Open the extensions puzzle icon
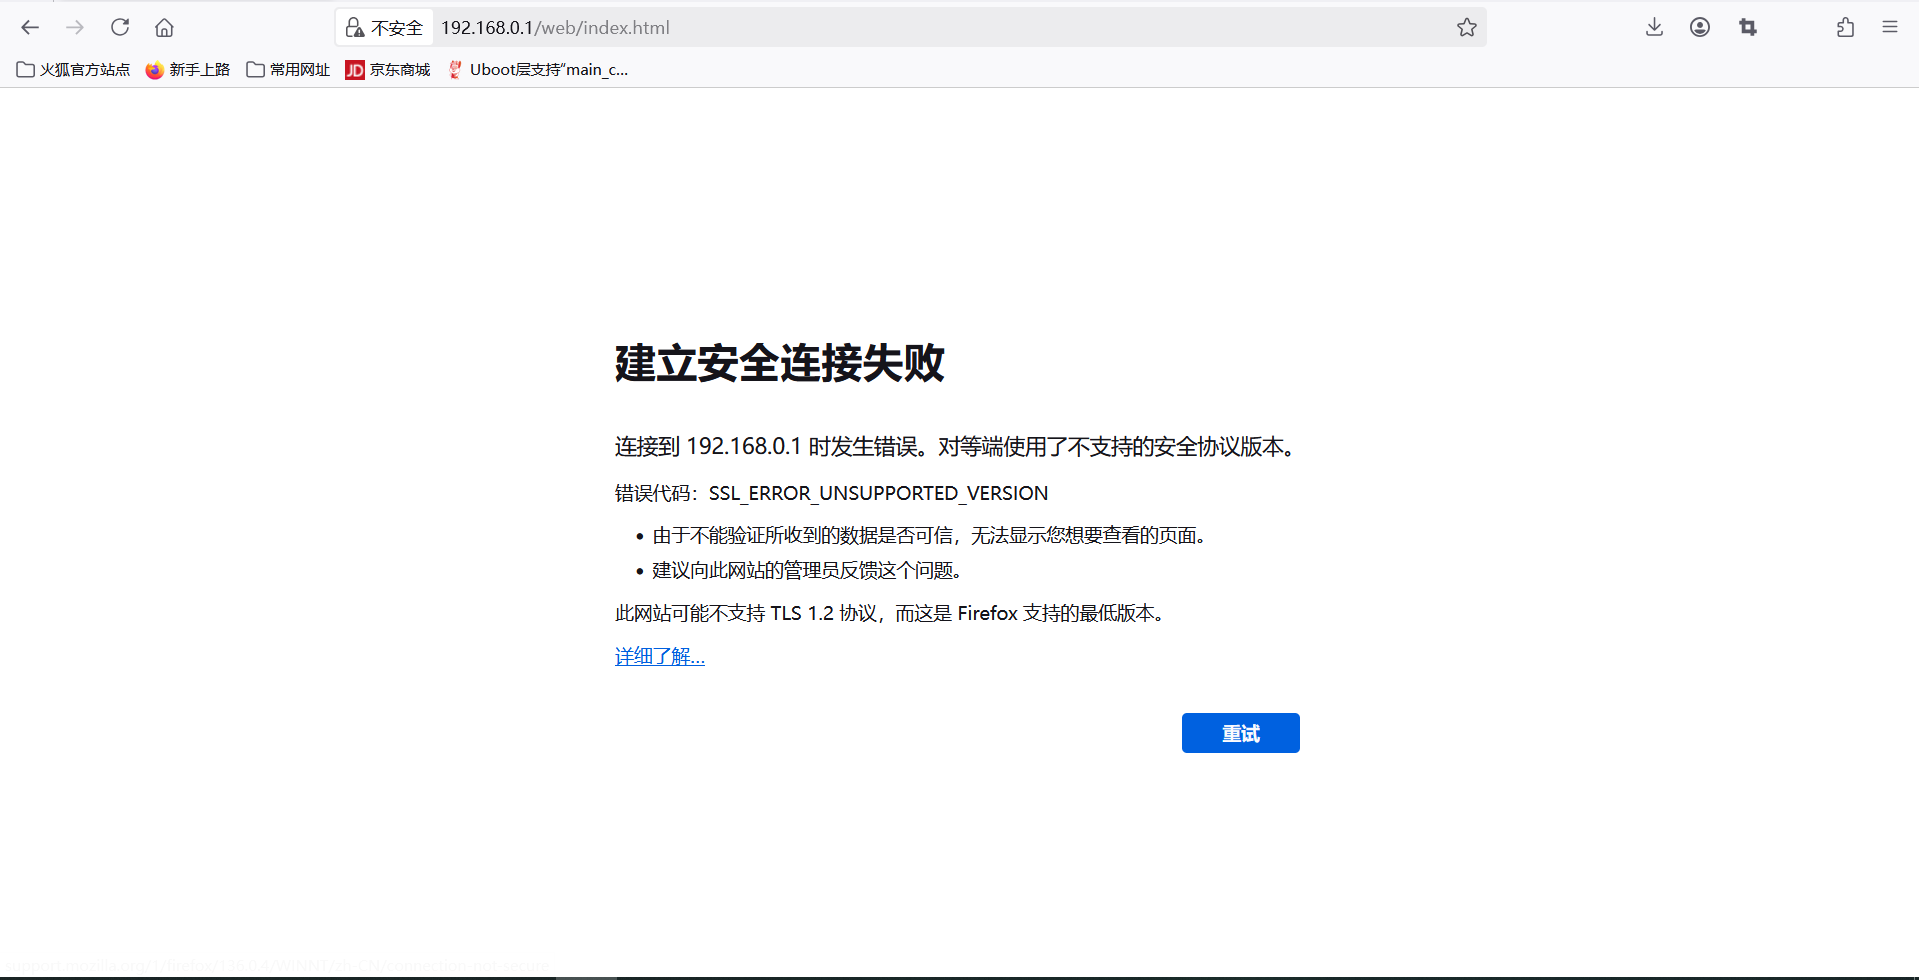 1845,28
